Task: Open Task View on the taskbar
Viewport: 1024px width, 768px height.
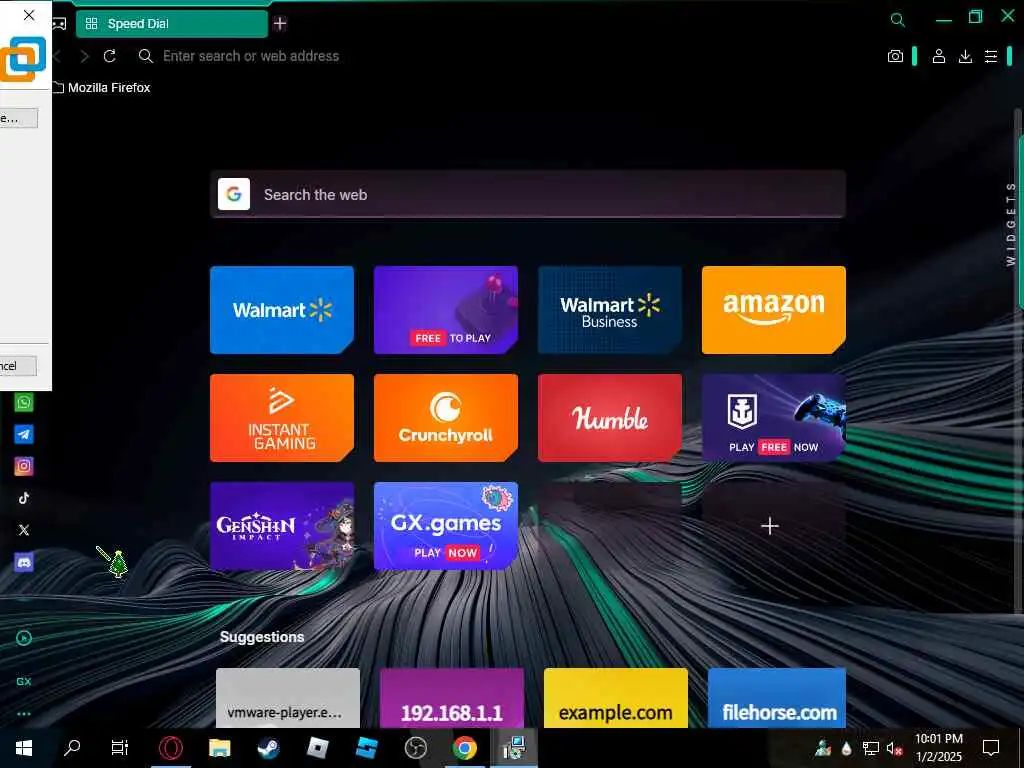Action: (x=120, y=748)
